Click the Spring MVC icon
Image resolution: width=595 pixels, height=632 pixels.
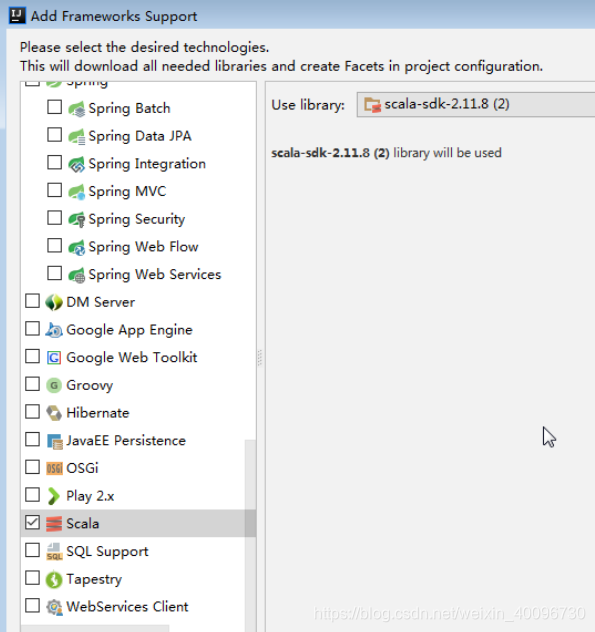77,192
